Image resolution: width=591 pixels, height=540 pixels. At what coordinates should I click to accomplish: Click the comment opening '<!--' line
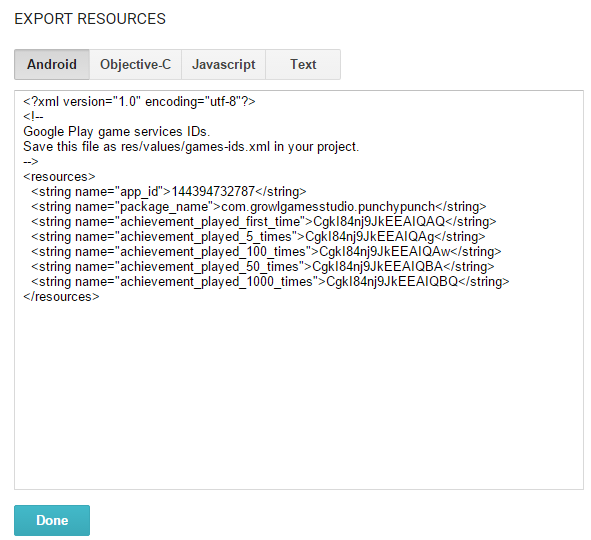[x=33, y=117]
